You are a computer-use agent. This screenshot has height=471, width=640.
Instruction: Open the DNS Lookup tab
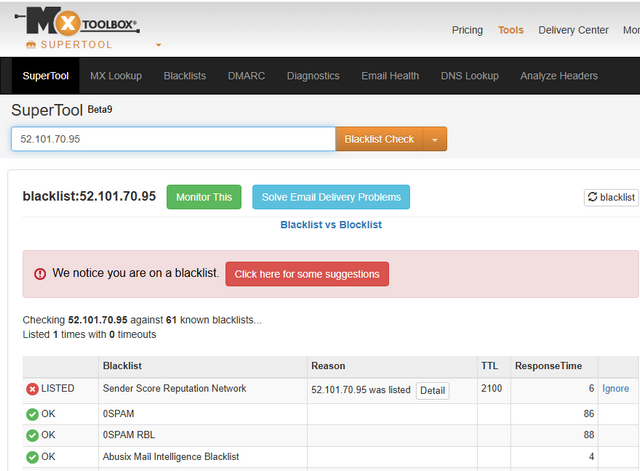tap(469, 76)
